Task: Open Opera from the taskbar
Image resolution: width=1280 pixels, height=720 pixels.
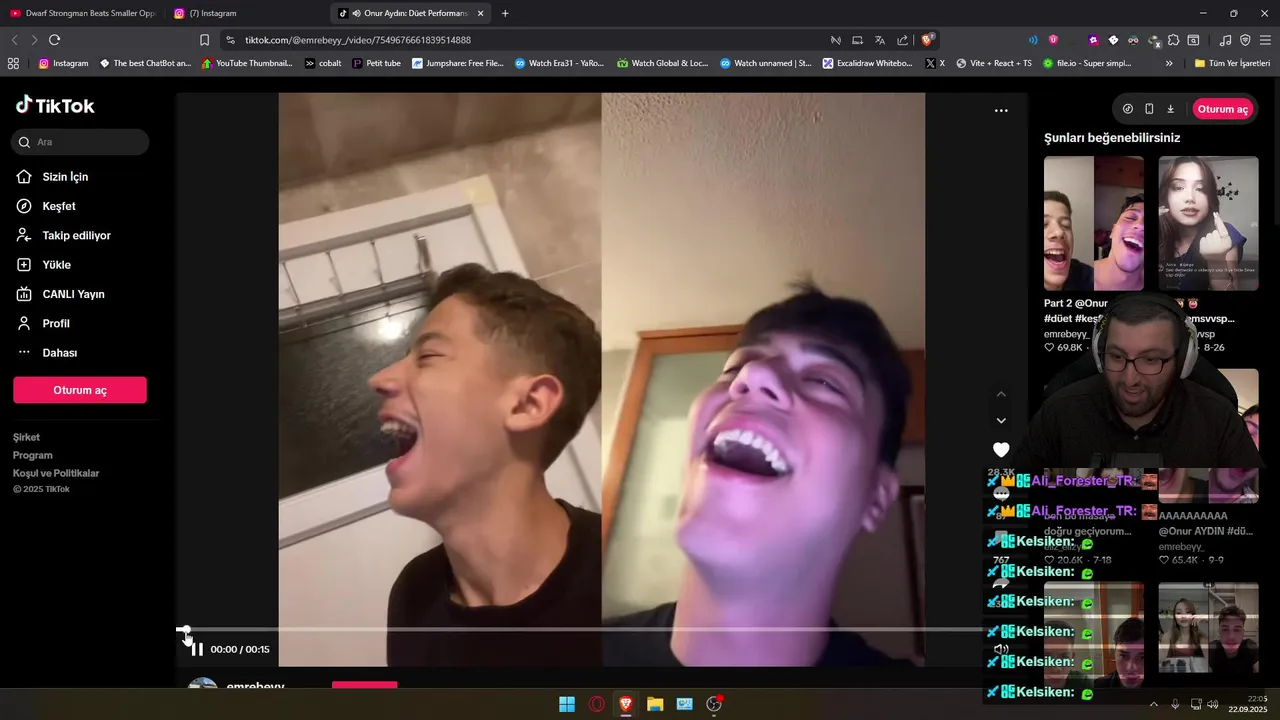Action: click(x=596, y=704)
